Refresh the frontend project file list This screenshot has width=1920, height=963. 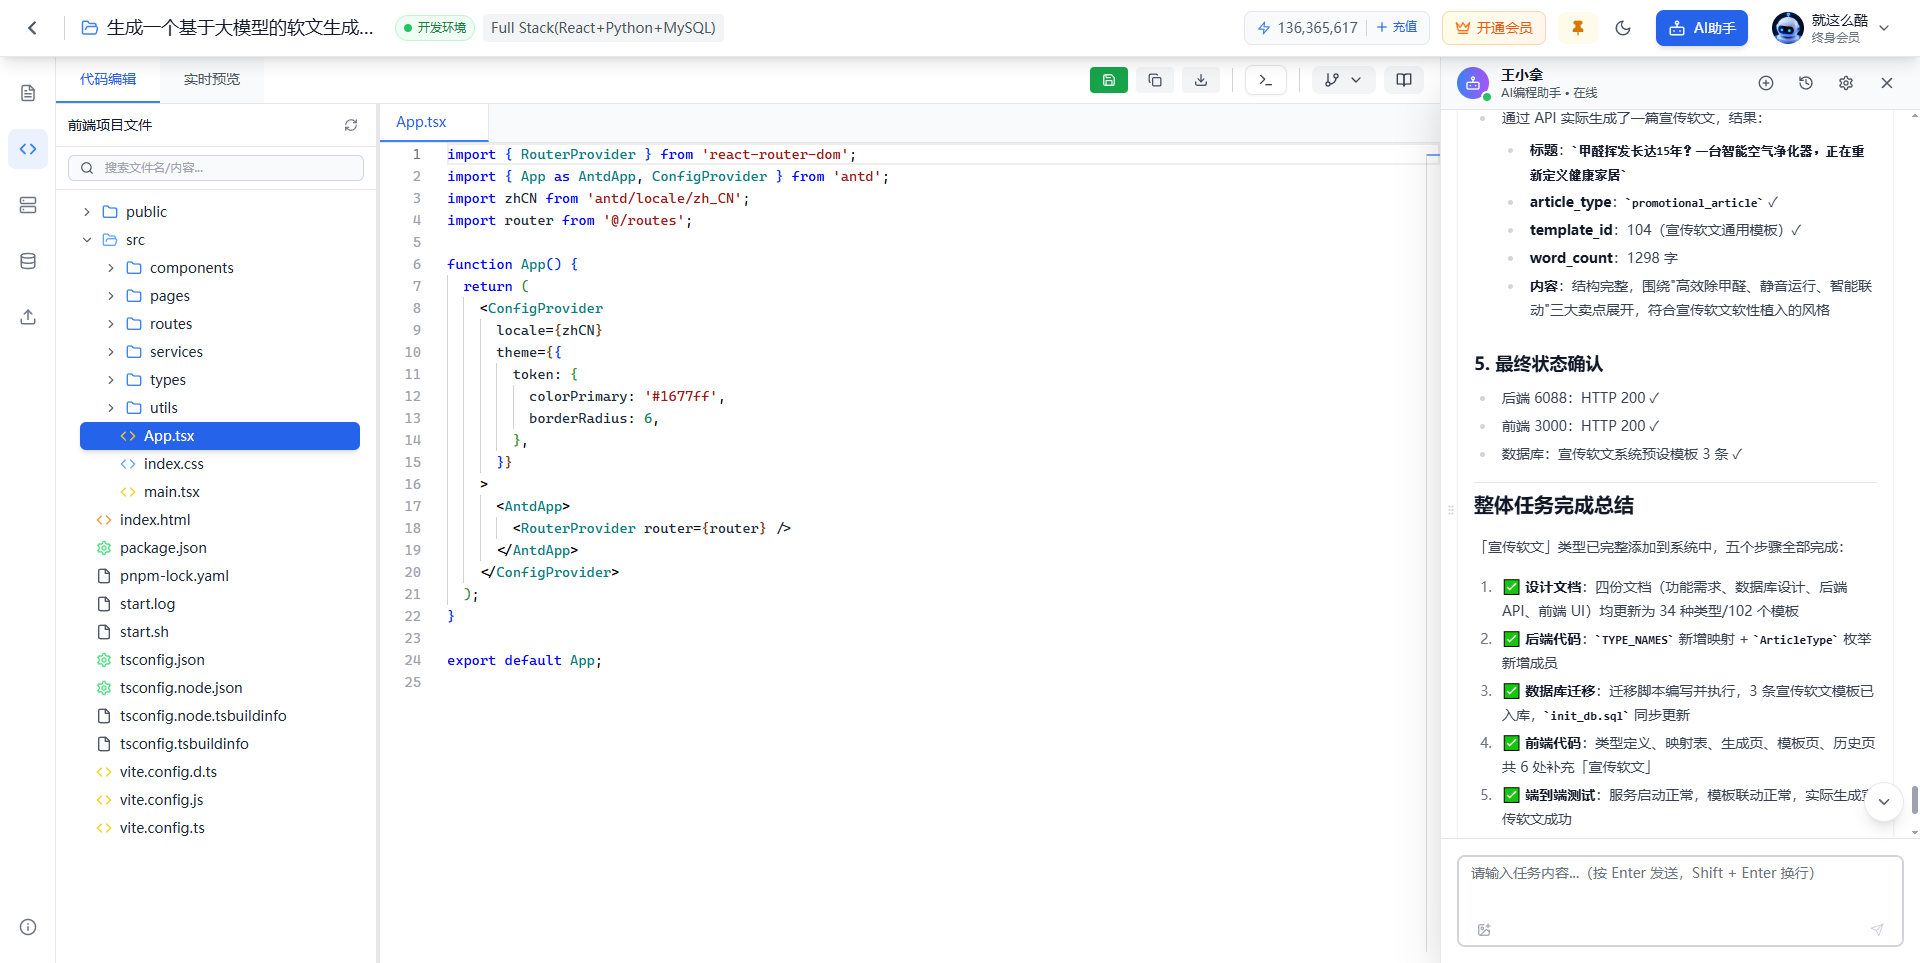pyautogui.click(x=351, y=125)
